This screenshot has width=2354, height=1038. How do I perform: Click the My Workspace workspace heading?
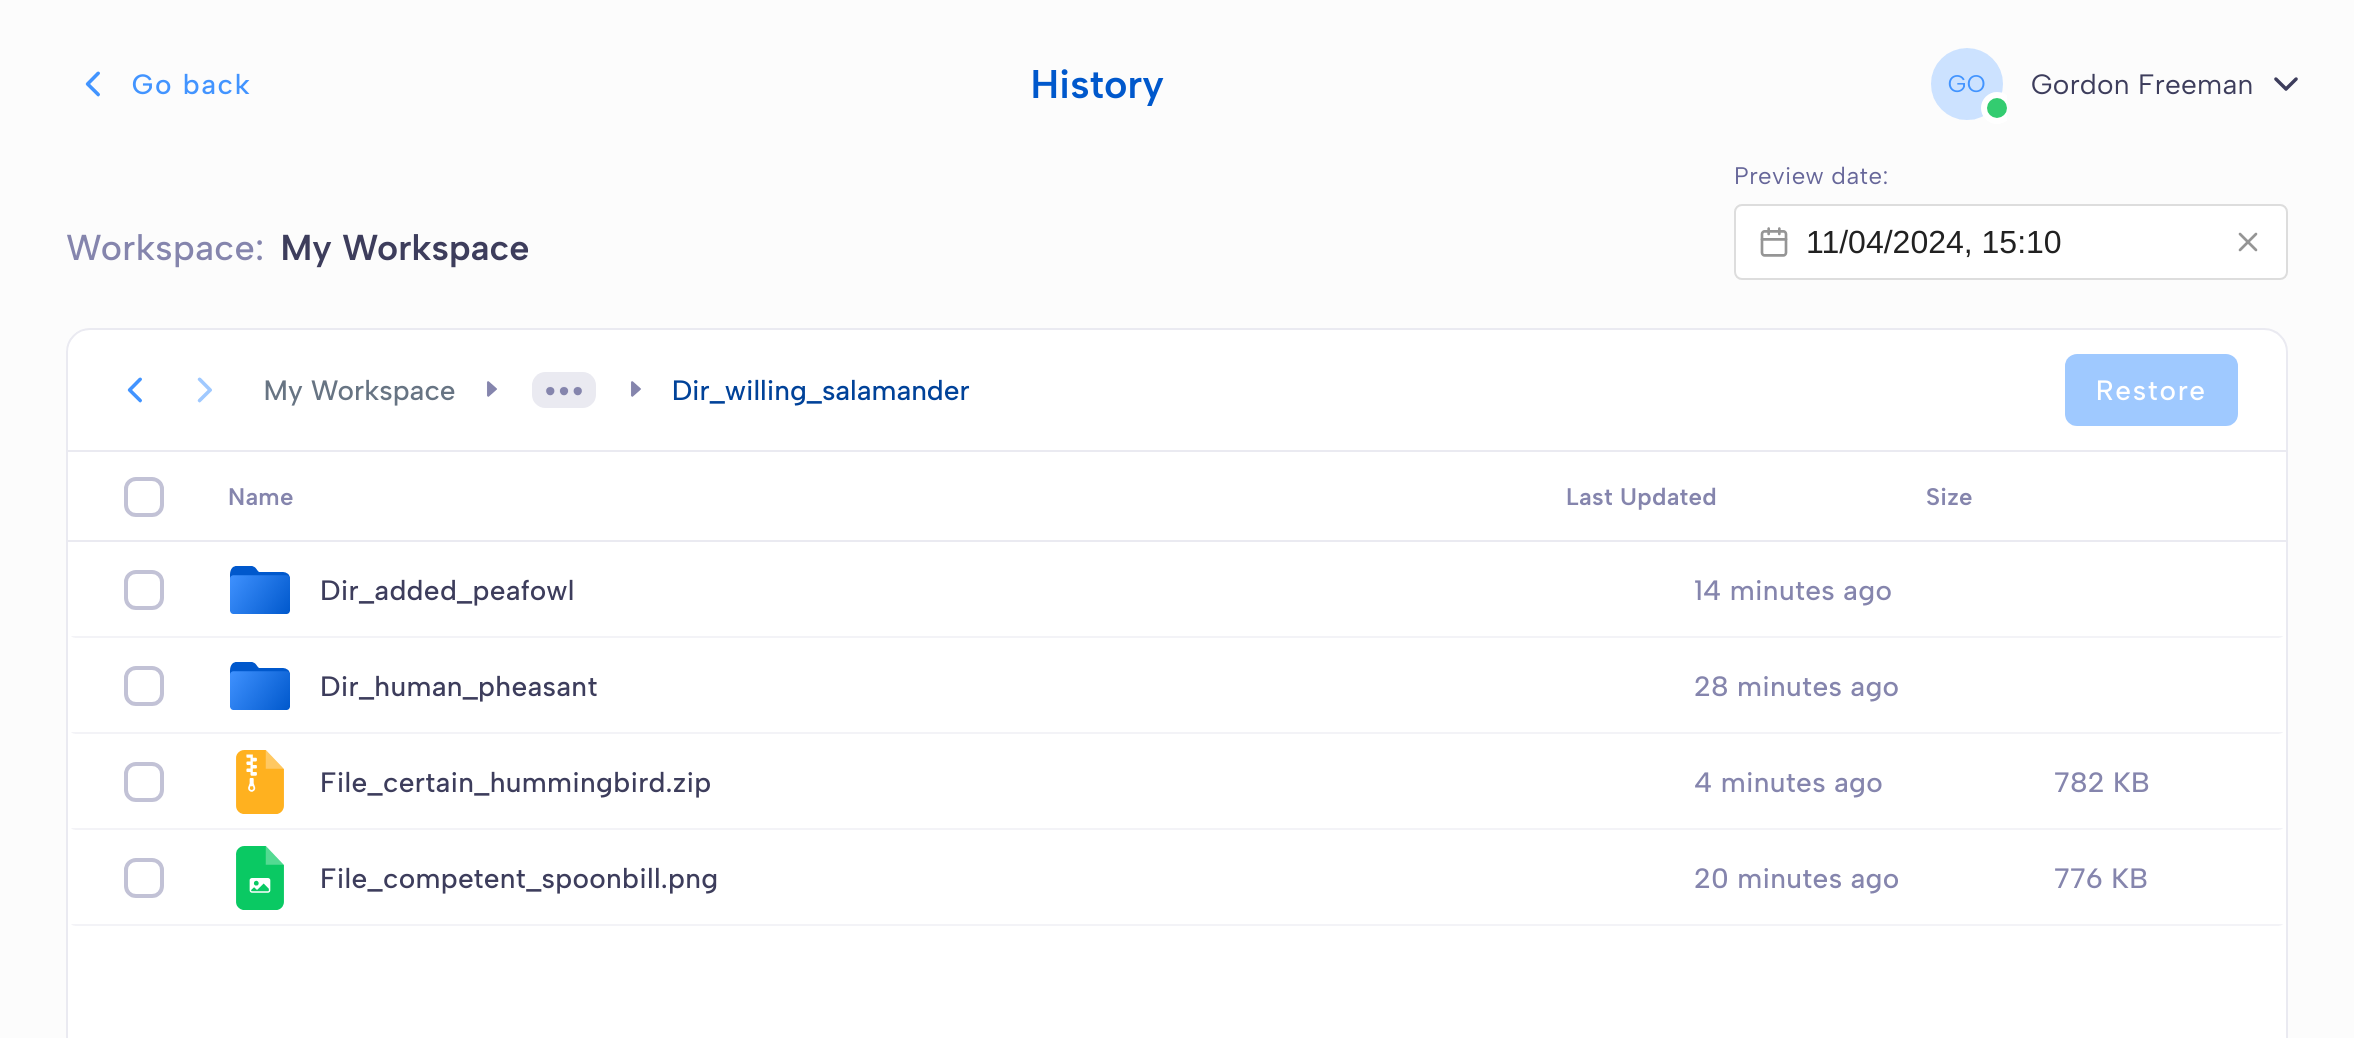[404, 248]
